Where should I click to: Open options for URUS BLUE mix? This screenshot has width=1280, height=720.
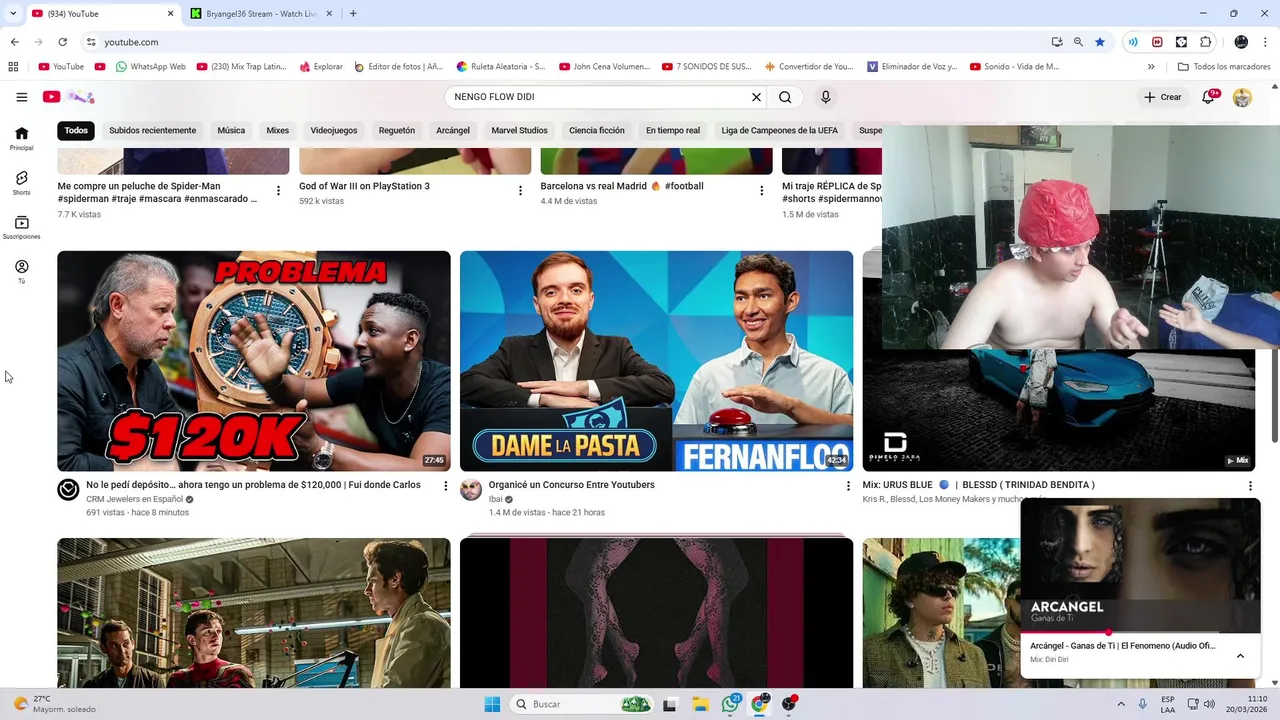click(1250, 486)
